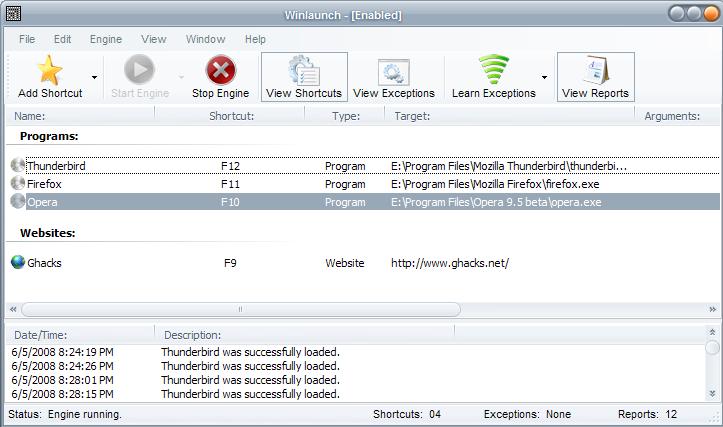Click the Firefox row disc icon
The width and height of the screenshot is (723, 427).
pyautogui.click(x=18, y=183)
